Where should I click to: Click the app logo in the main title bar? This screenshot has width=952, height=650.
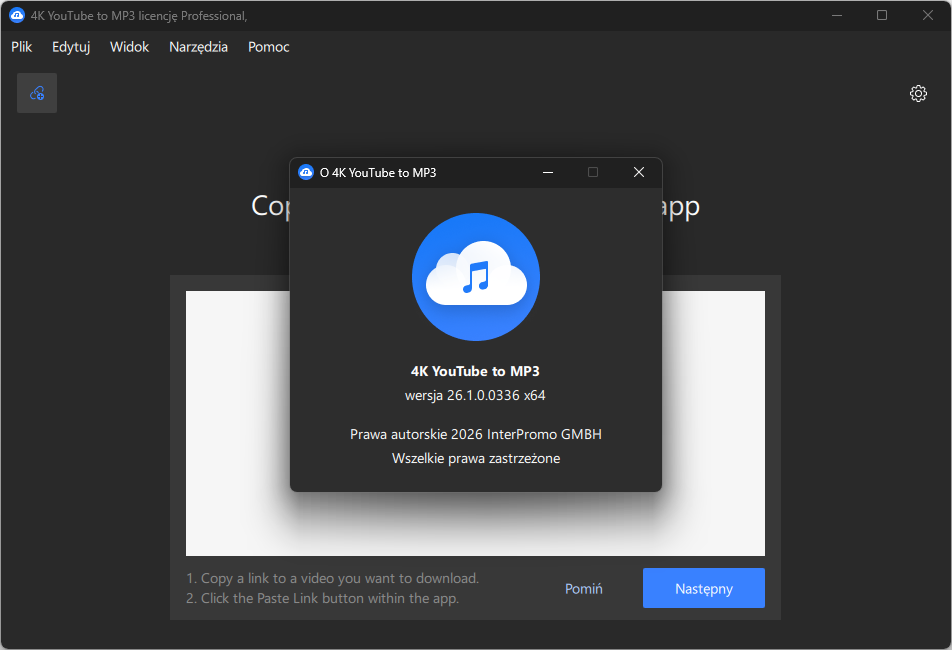coord(17,16)
